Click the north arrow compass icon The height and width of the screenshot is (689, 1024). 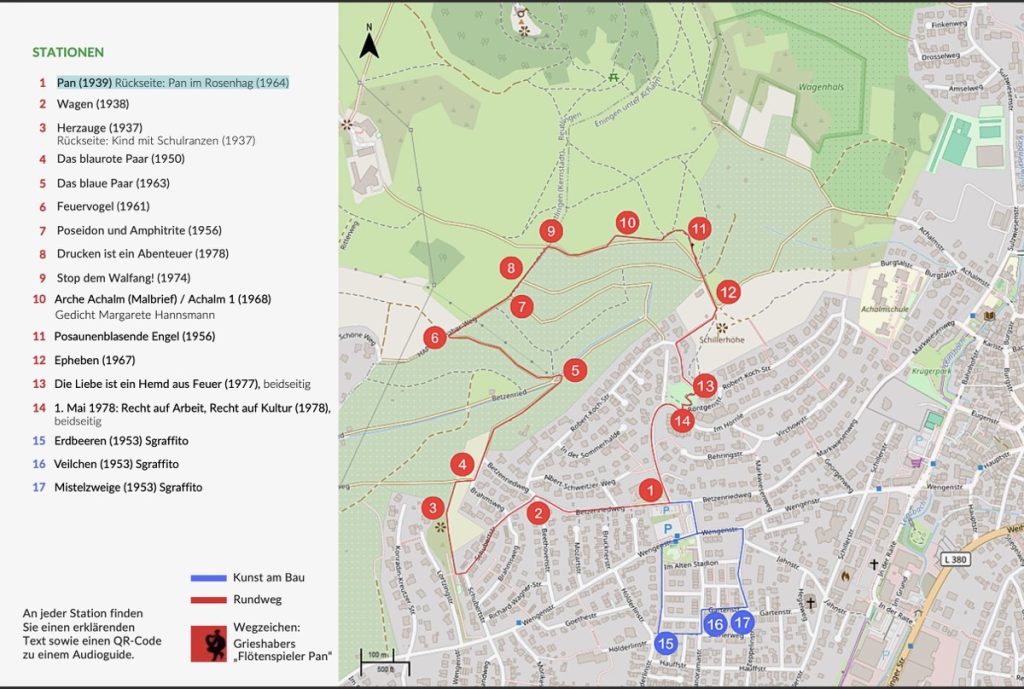[x=369, y=42]
